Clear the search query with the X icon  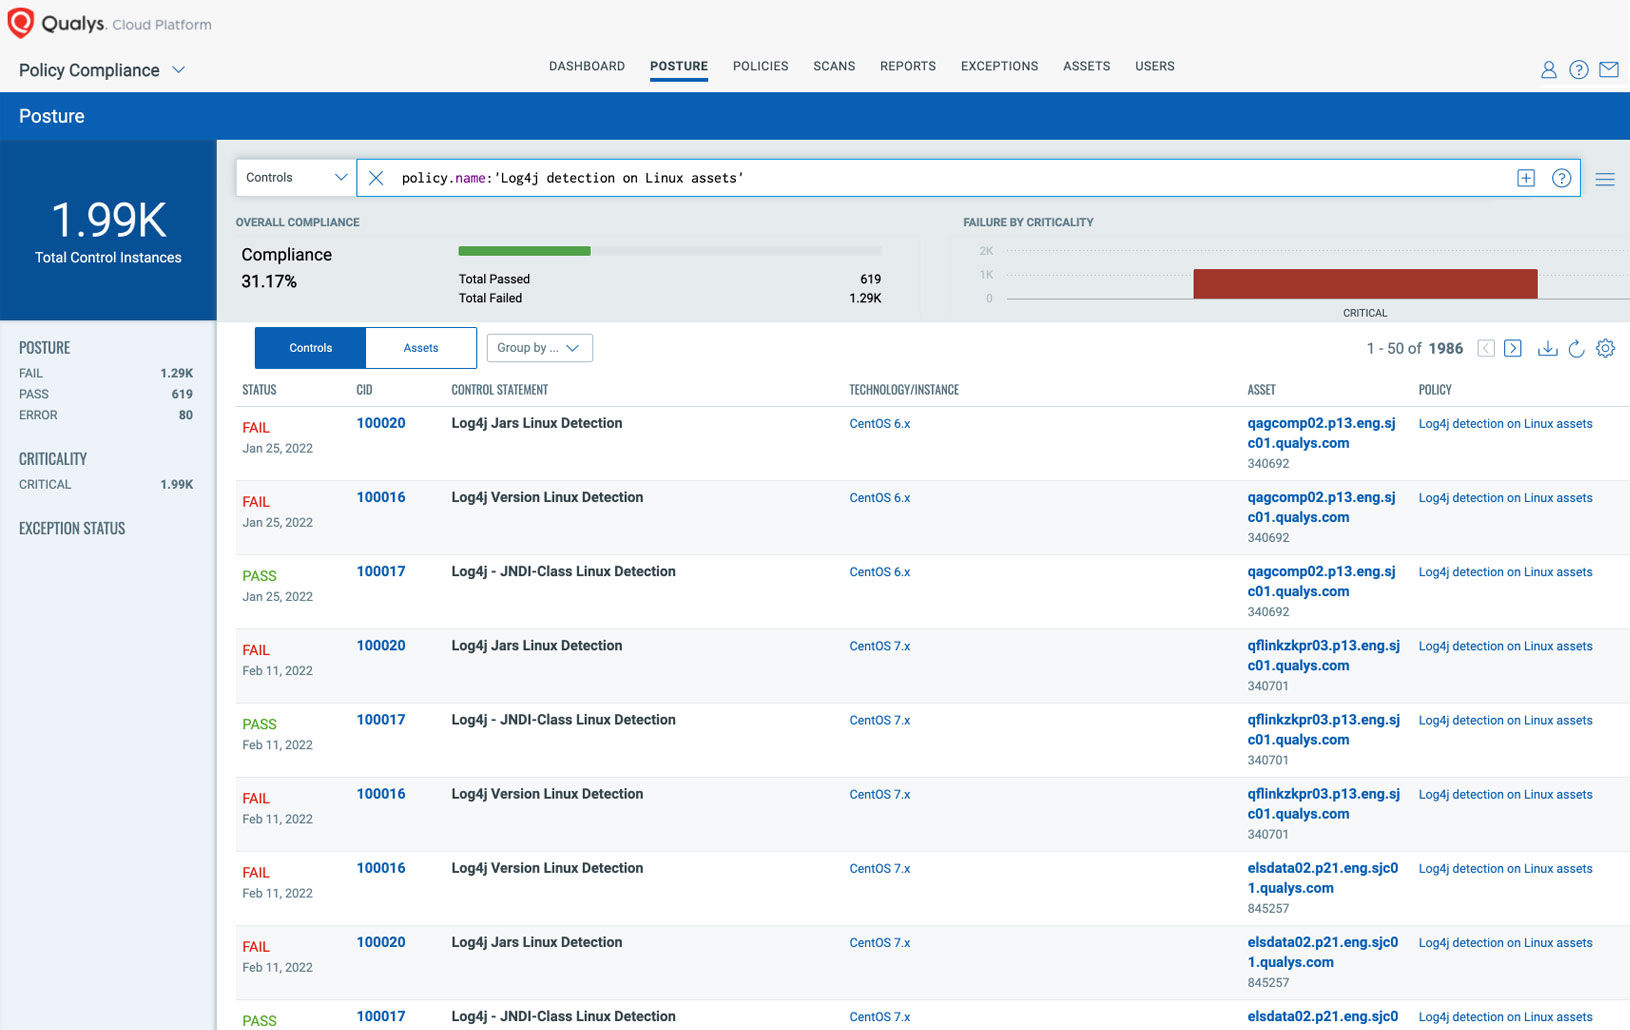[x=375, y=177]
